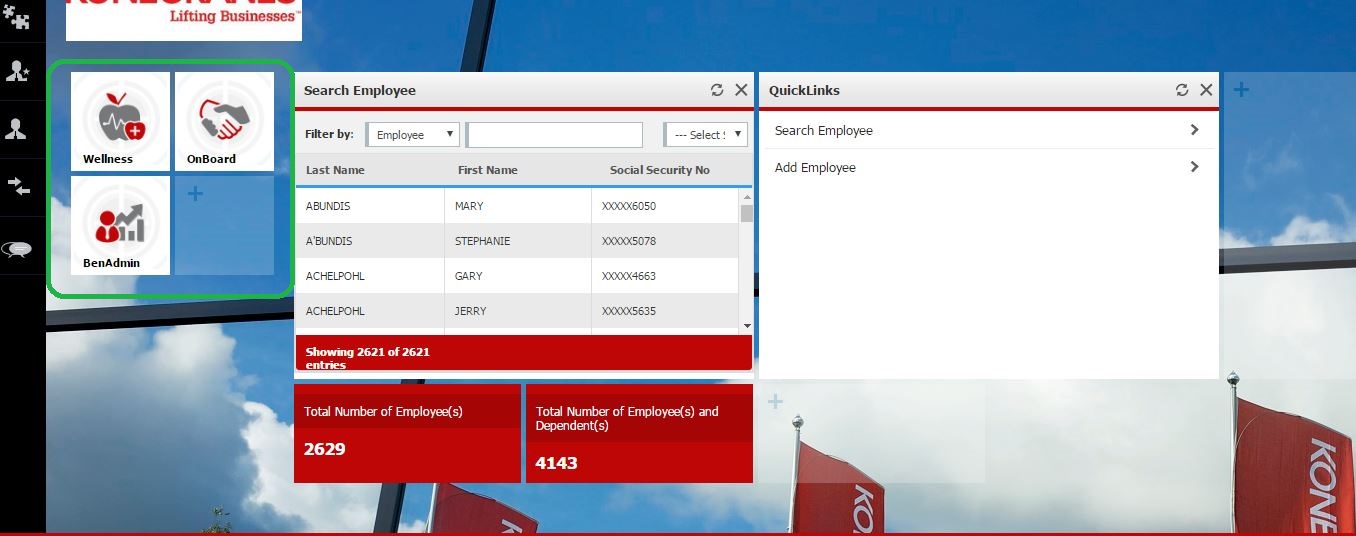Launch the BenAdmin tile
The image size is (1356, 536).
[120, 225]
